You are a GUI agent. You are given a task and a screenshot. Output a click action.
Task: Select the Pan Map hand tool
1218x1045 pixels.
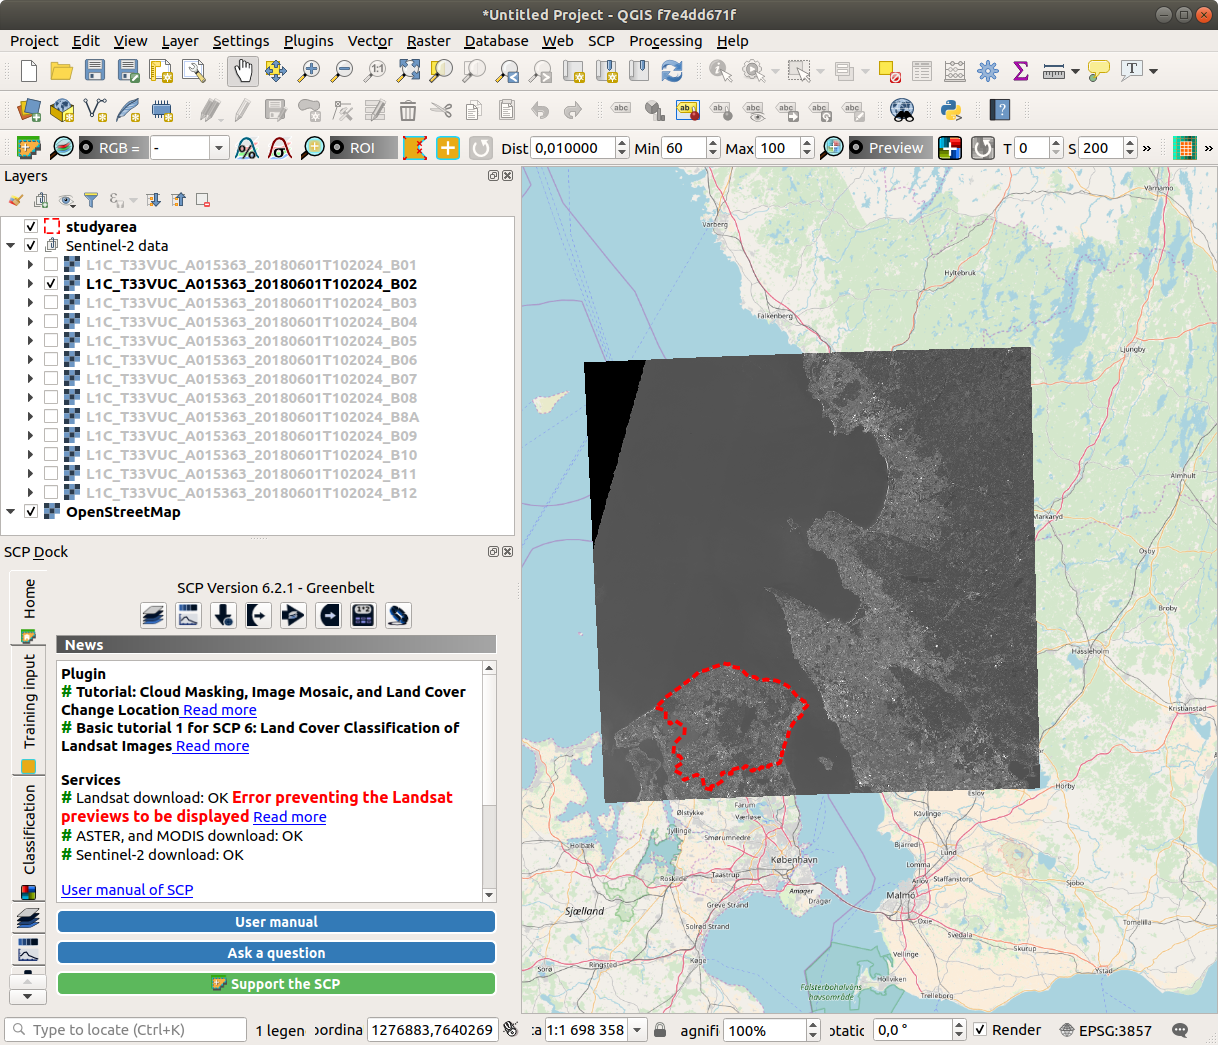[x=243, y=71]
